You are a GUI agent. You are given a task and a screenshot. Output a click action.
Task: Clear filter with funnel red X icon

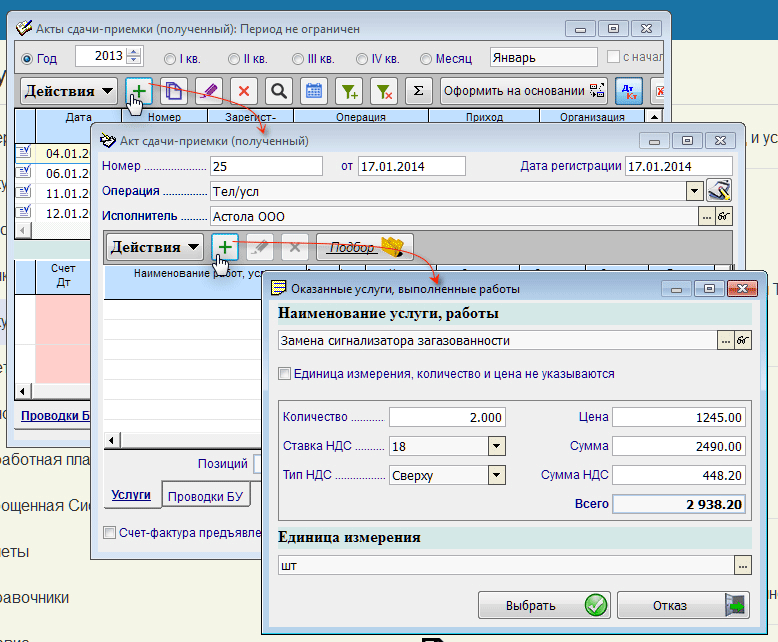(384, 91)
